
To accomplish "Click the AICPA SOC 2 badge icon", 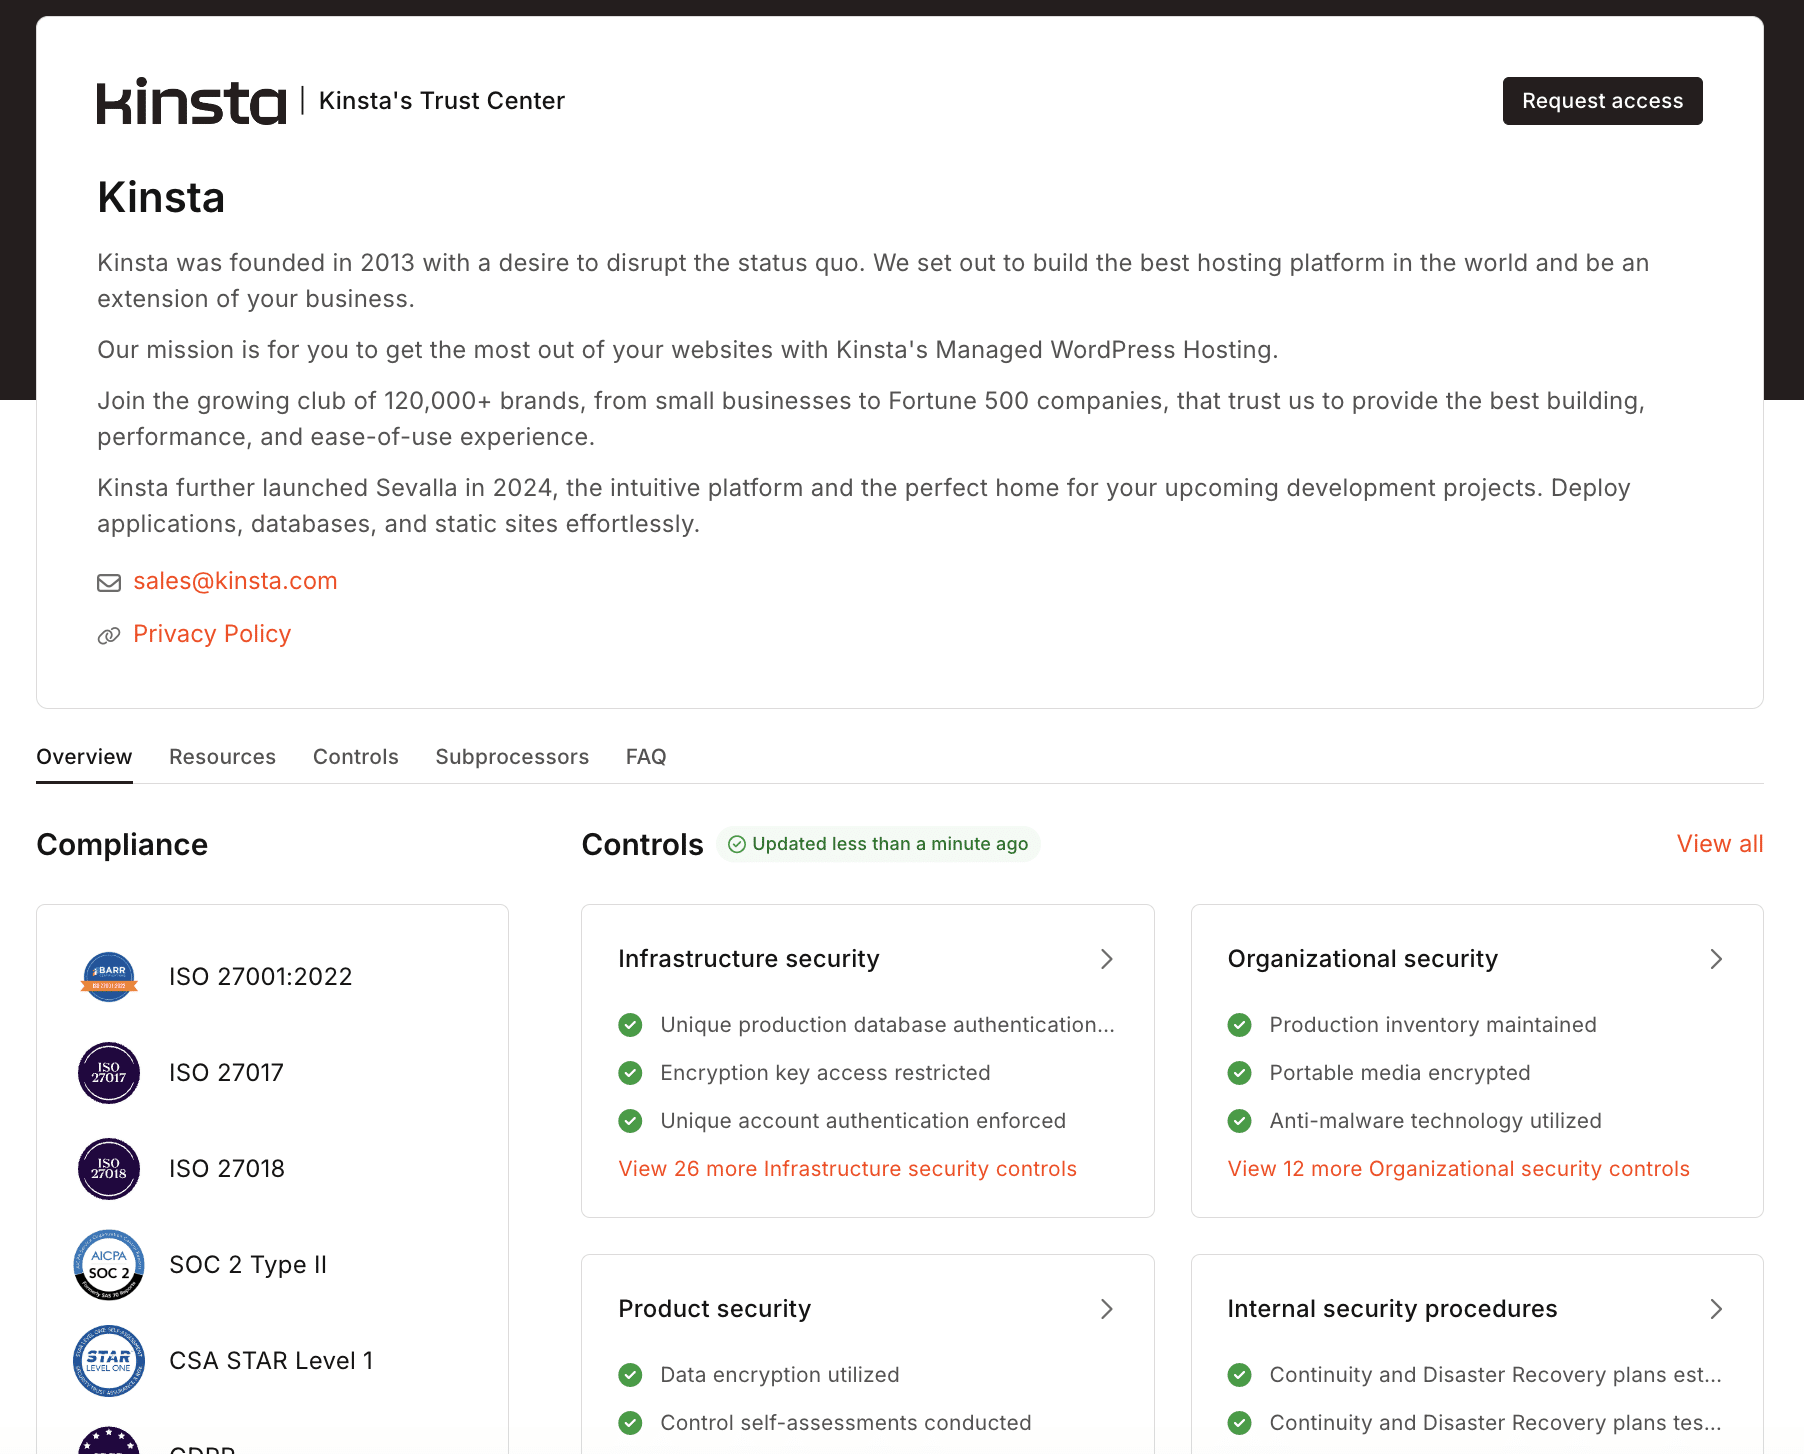I will click(x=109, y=1265).
